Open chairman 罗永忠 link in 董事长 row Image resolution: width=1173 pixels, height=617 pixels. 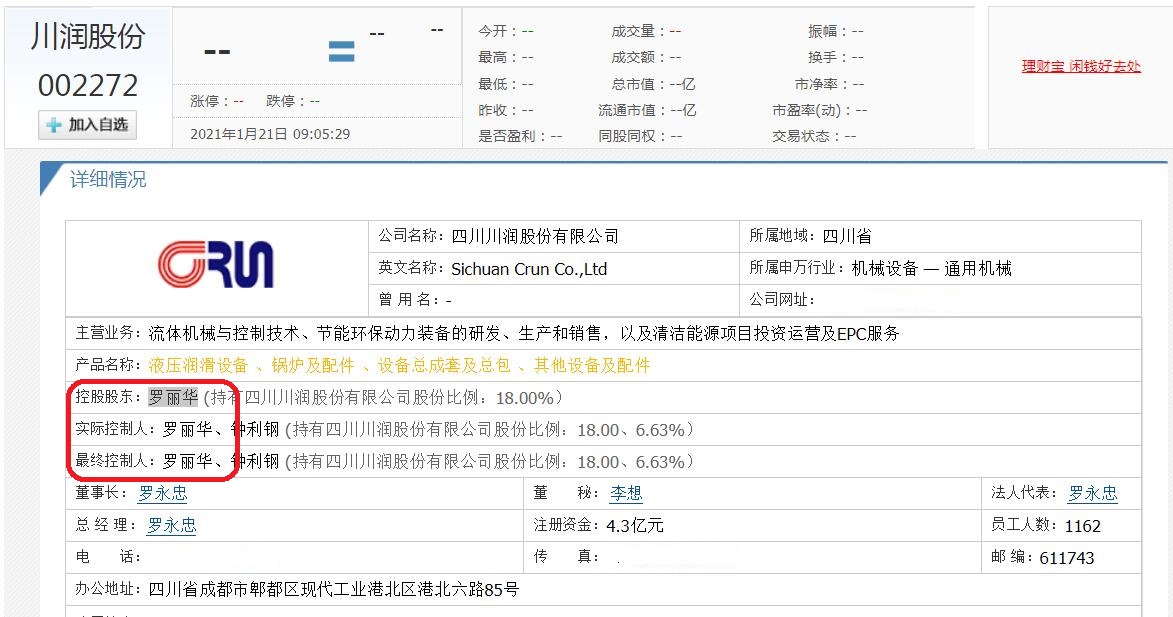162,494
